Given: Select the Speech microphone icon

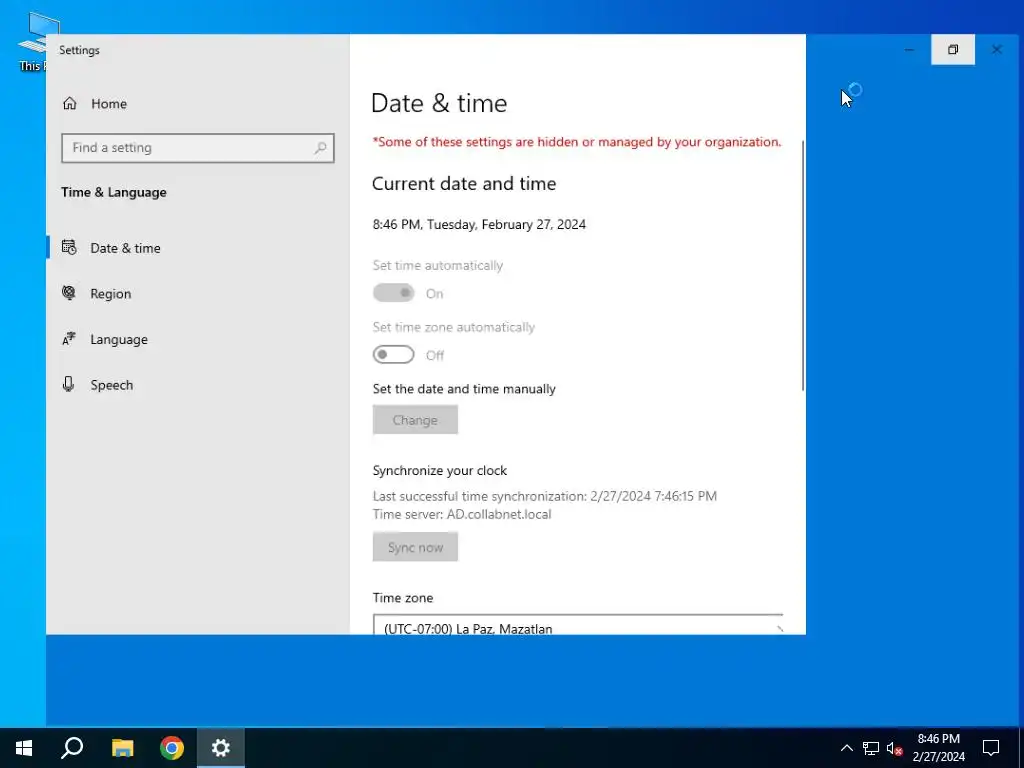Looking at the screenshot, I should [69, 385].
